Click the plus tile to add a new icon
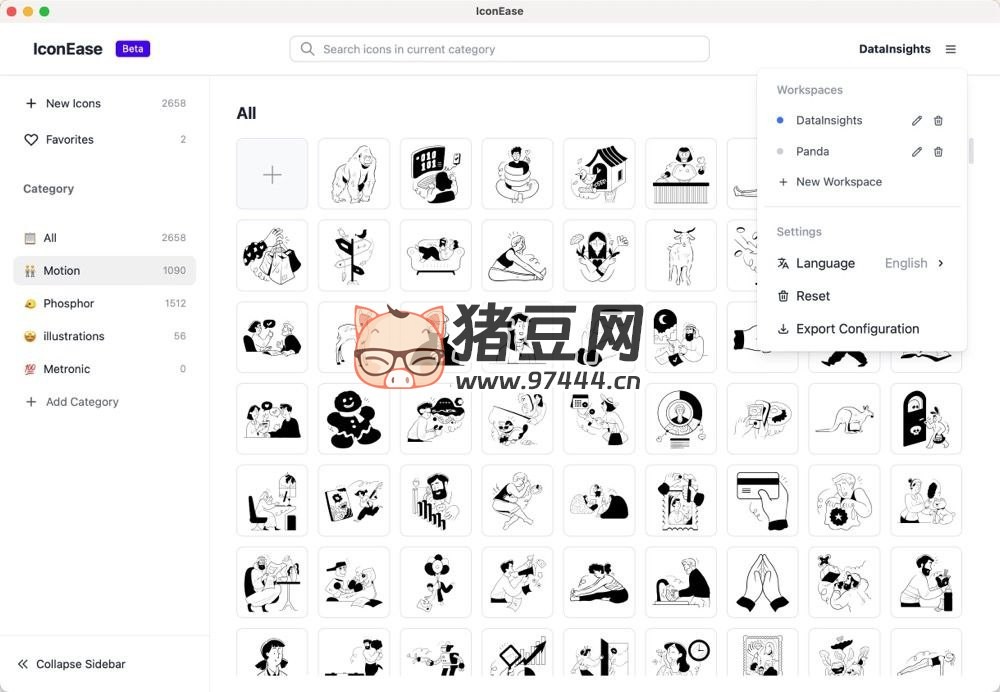This screenshot has height=692, width=1000. 272,173
